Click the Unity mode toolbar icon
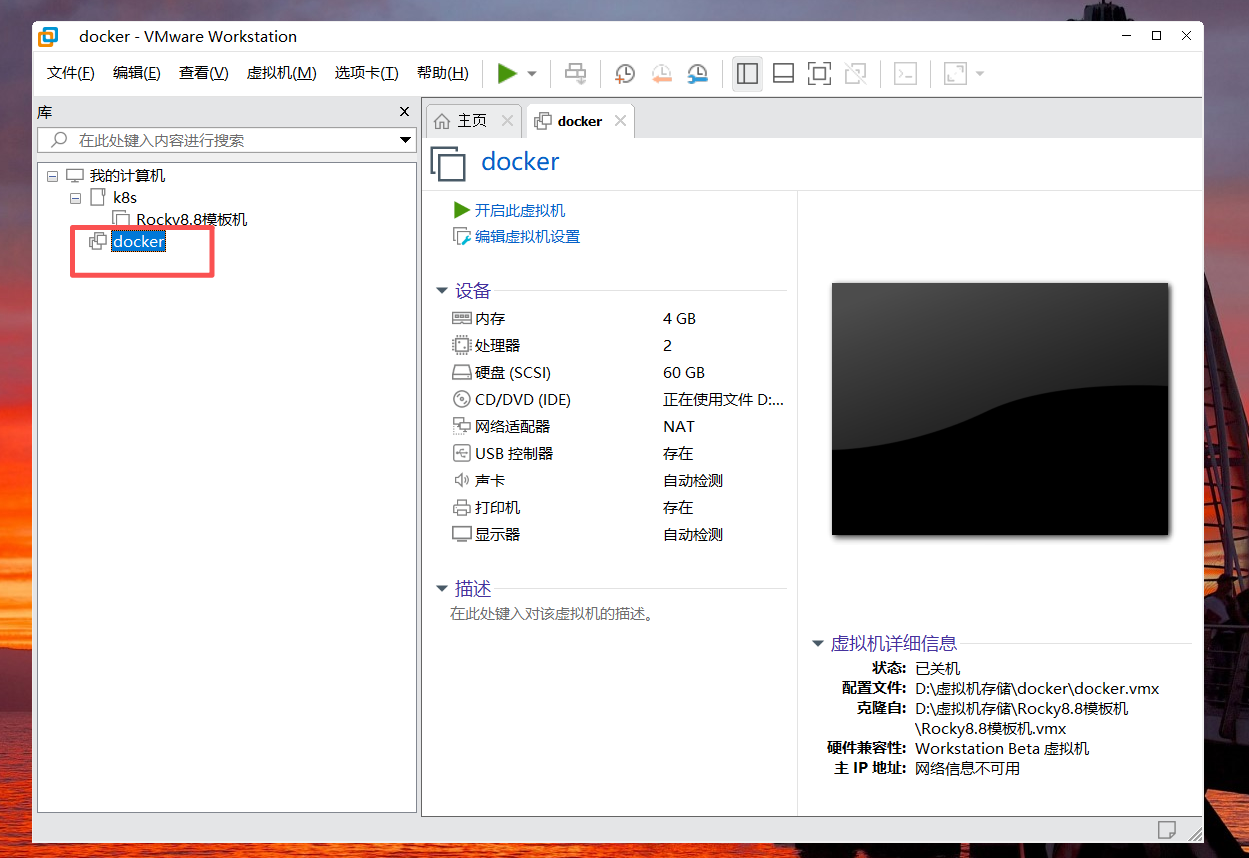The width and height of the screenshot is (1249, 858). click(855, 73)
